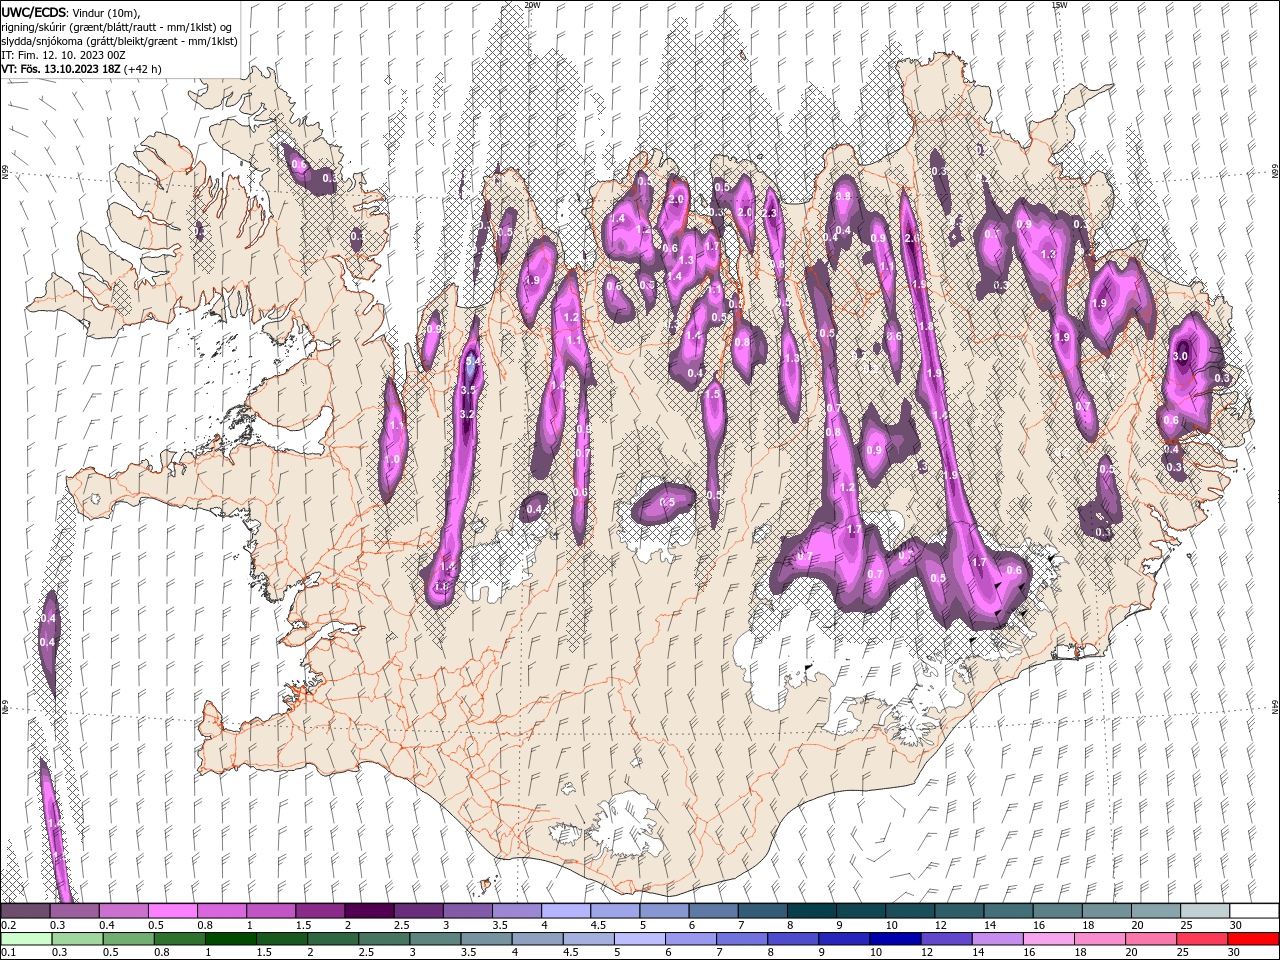The height and width of the screenshot is (960, 1280).
Task: Select the upper legend swatch starting at 3
Action: coord(467,911)
